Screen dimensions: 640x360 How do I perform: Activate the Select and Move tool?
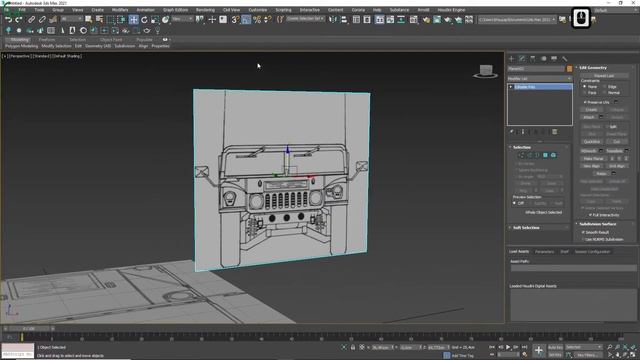coord(133,19)
